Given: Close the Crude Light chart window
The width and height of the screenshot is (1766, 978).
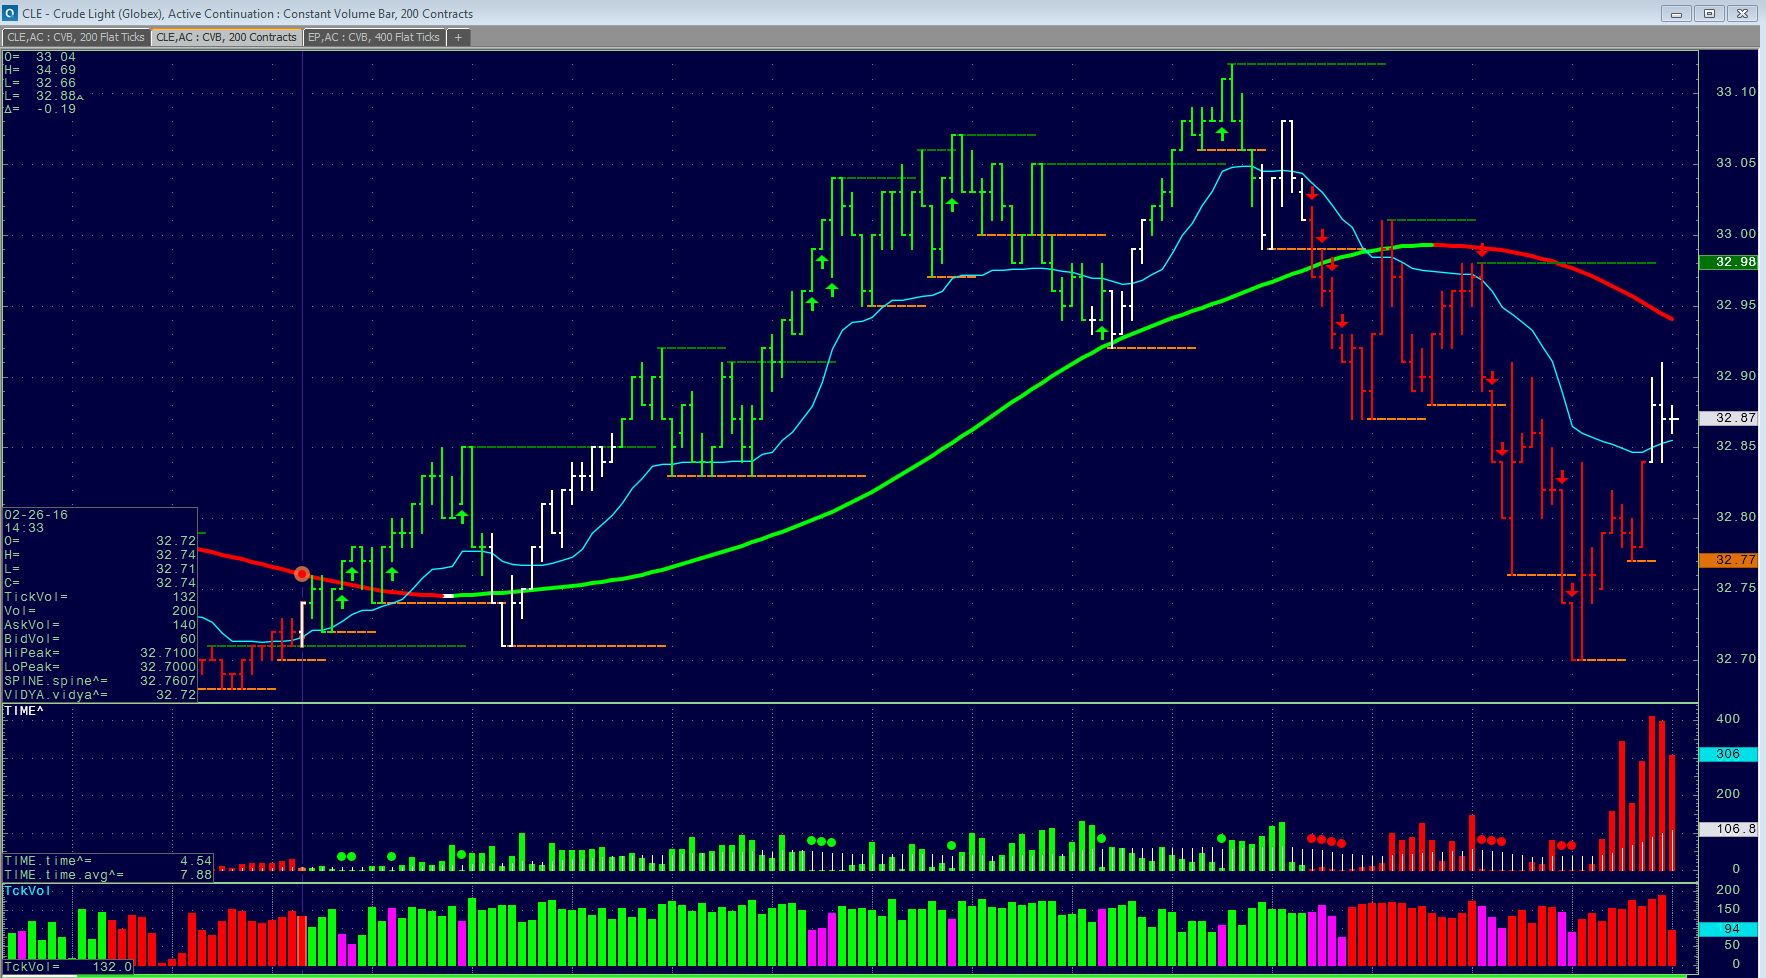Looking at the screenshot, I should click(1743, 13).
